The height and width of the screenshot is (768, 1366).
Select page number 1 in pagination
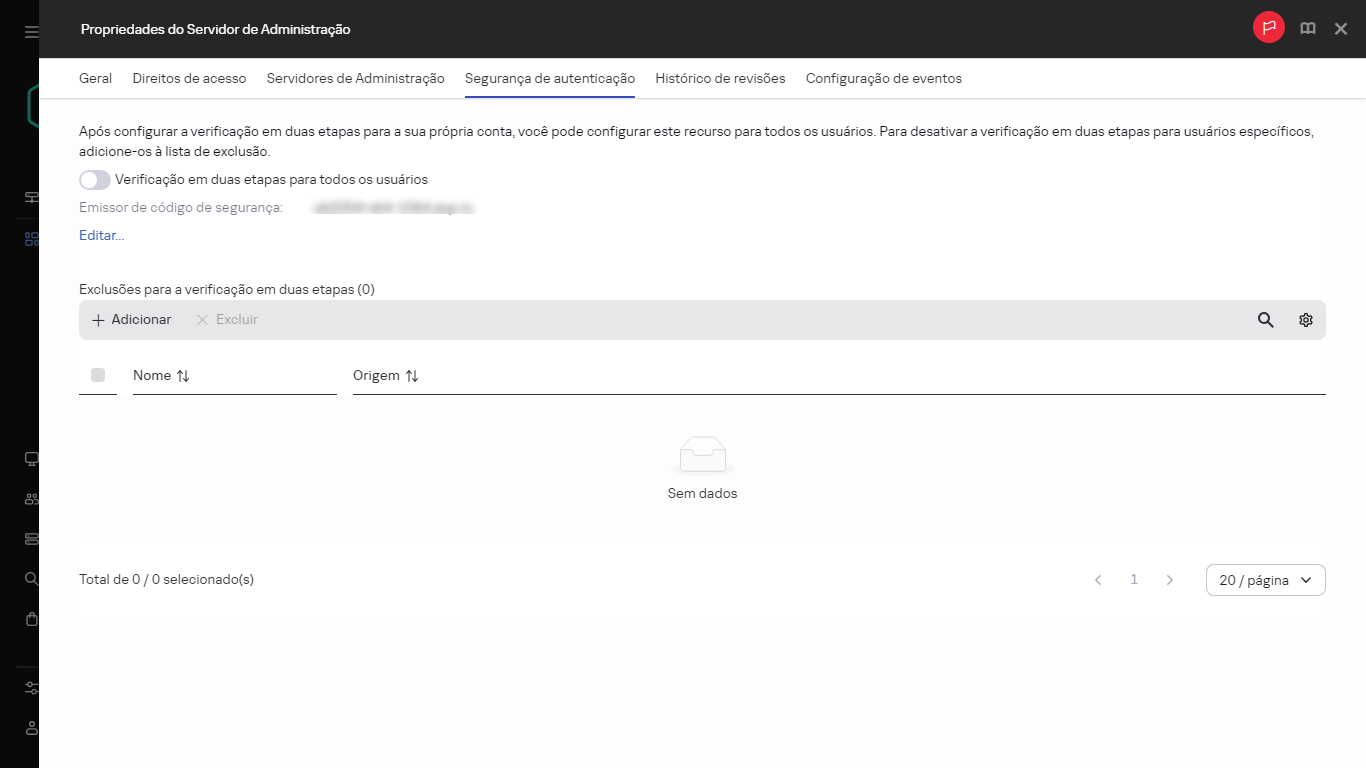point(1134,580)
